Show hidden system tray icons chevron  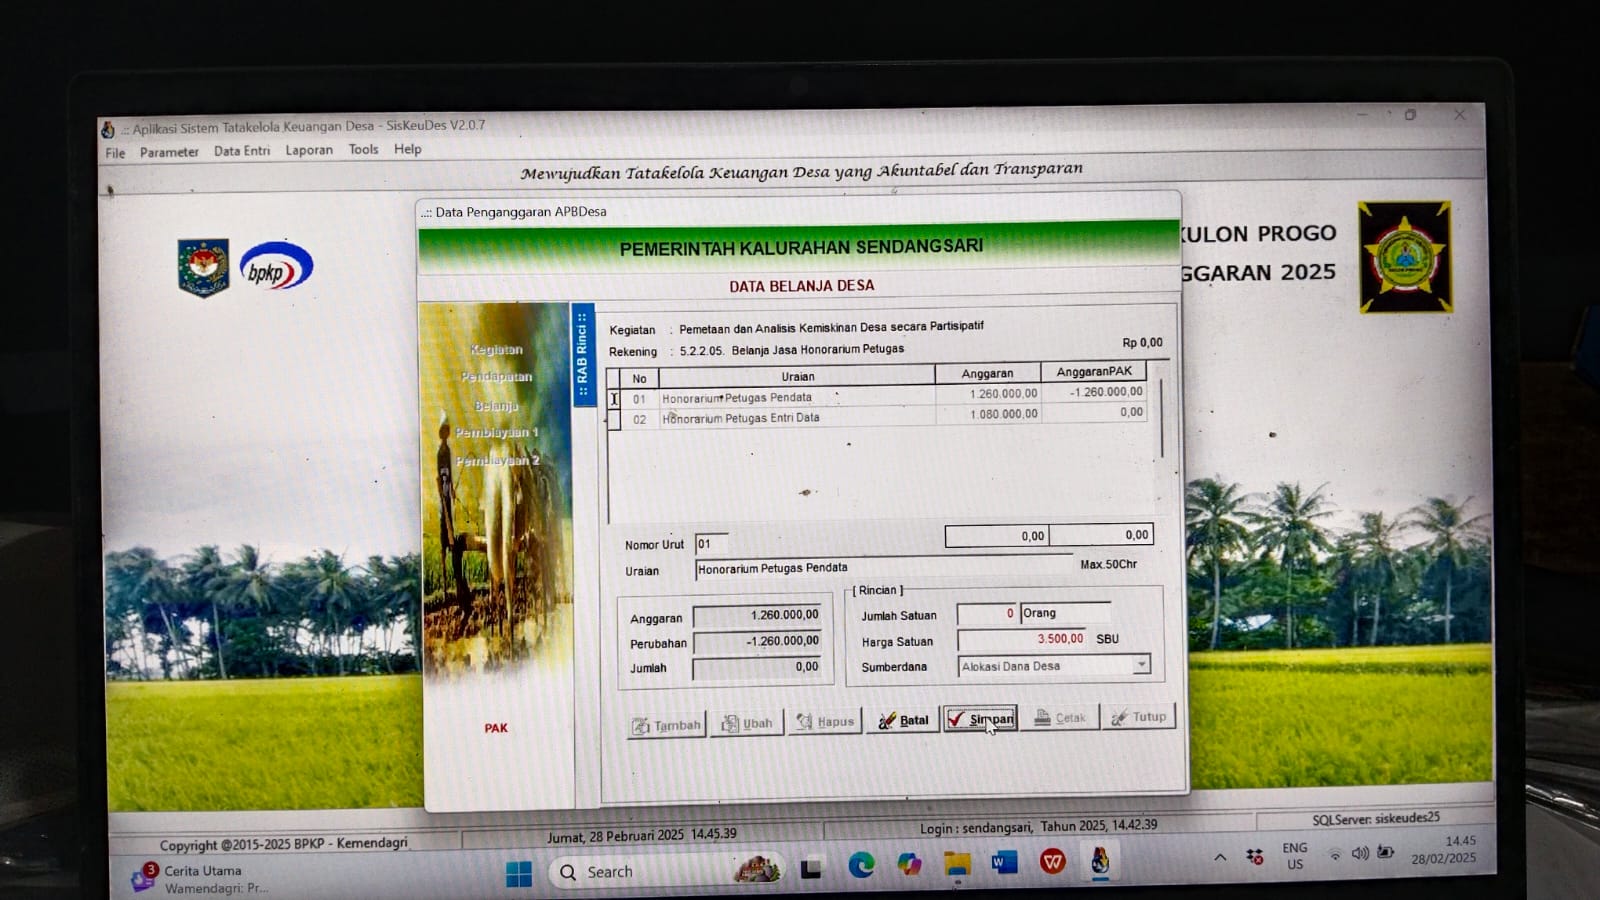pos(1220,857)
